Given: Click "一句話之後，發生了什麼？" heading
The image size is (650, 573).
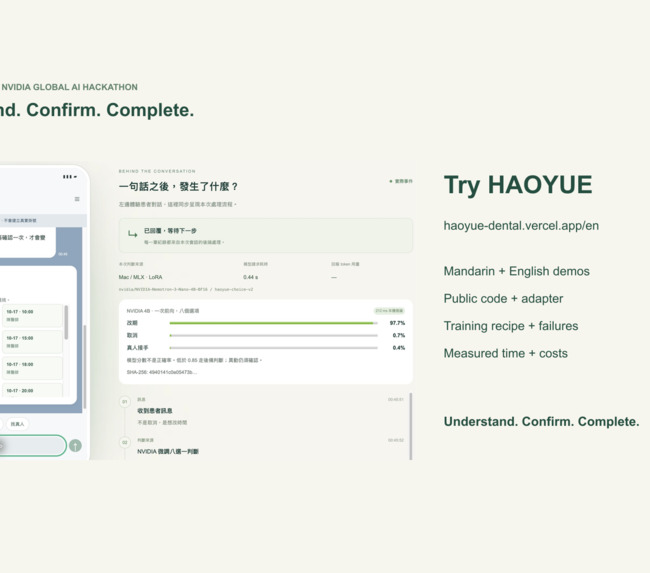Looking at the screenshot, I should click(179, 187).
